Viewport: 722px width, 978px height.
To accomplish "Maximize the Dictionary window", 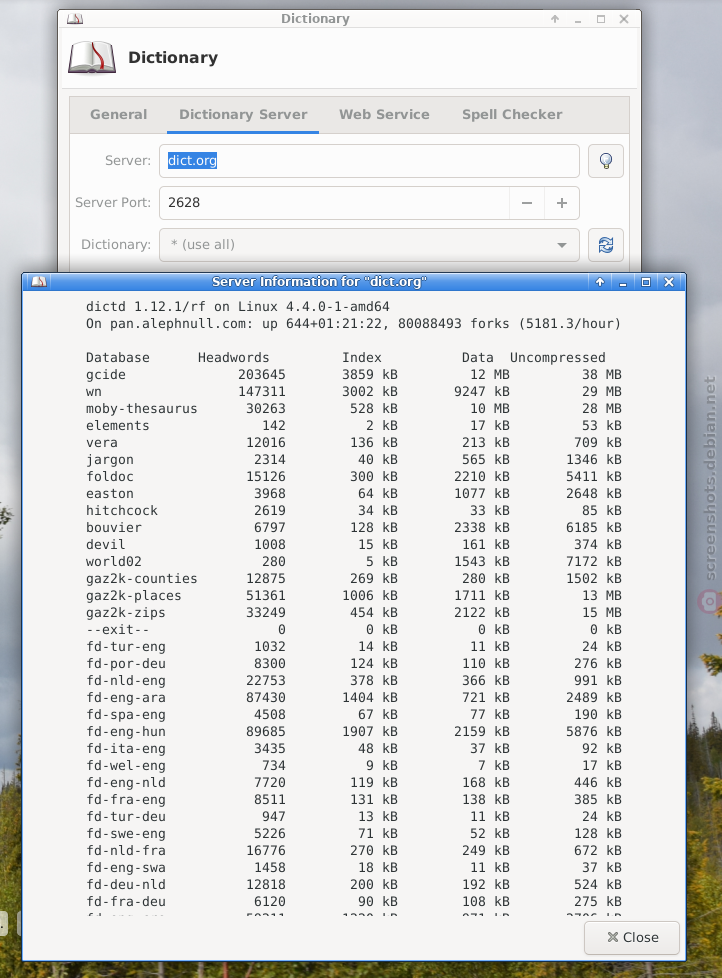I will 601,19.
